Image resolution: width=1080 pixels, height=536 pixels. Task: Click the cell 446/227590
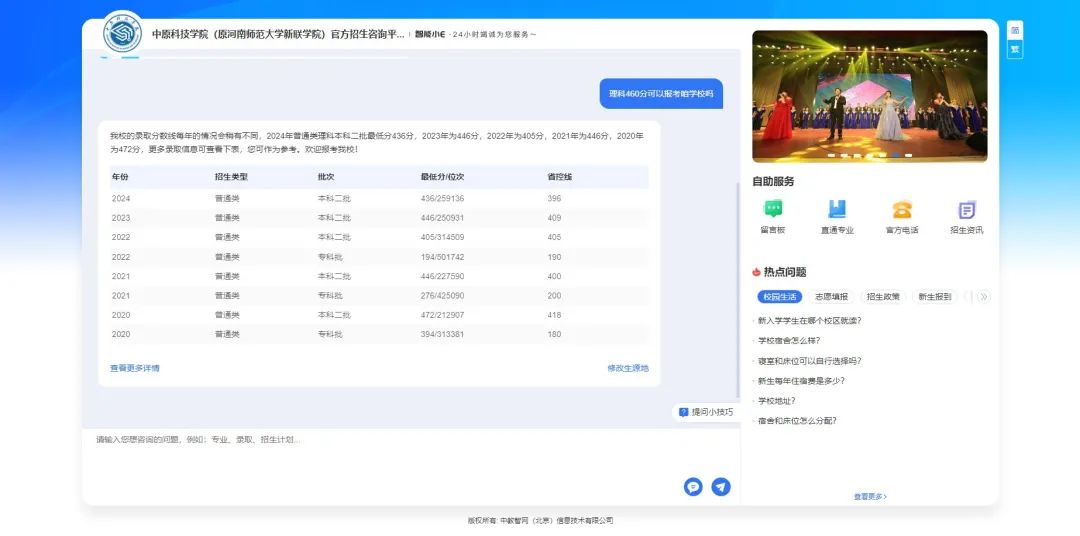442,276
